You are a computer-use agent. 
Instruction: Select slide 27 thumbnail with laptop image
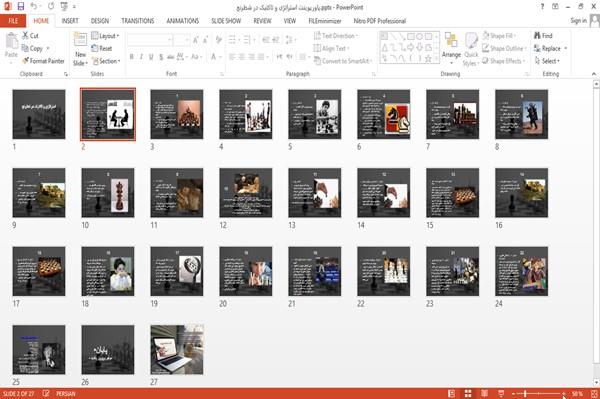[177, 350]
